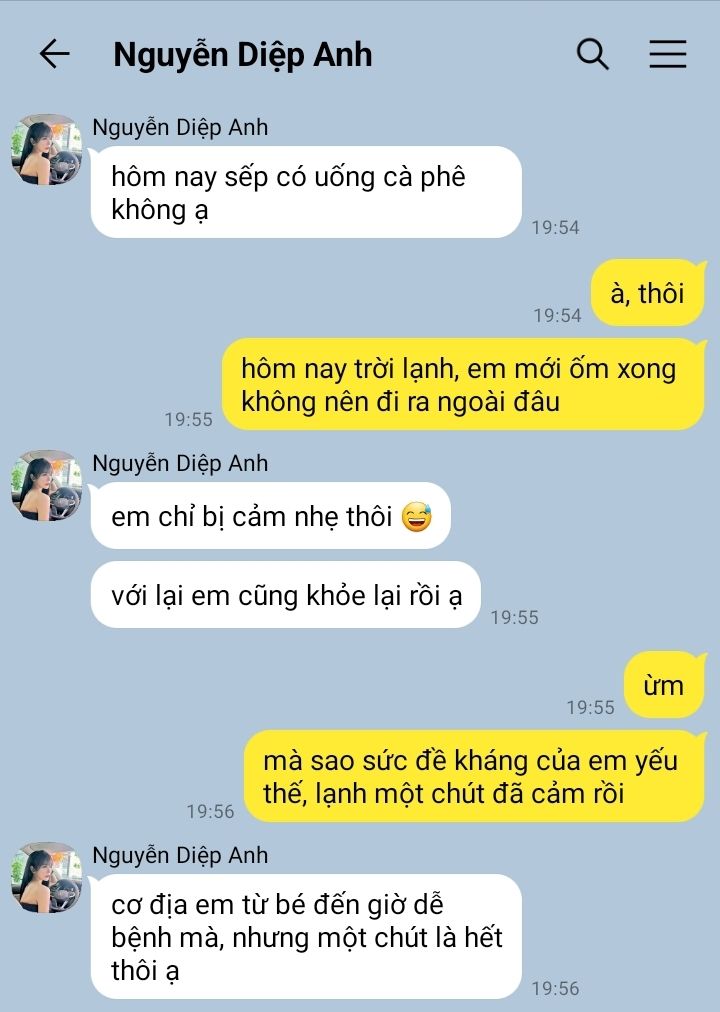Select the yellow bubble 'à, thôi'
Viewport: 720px width, 1012px height.
(648, 293)
